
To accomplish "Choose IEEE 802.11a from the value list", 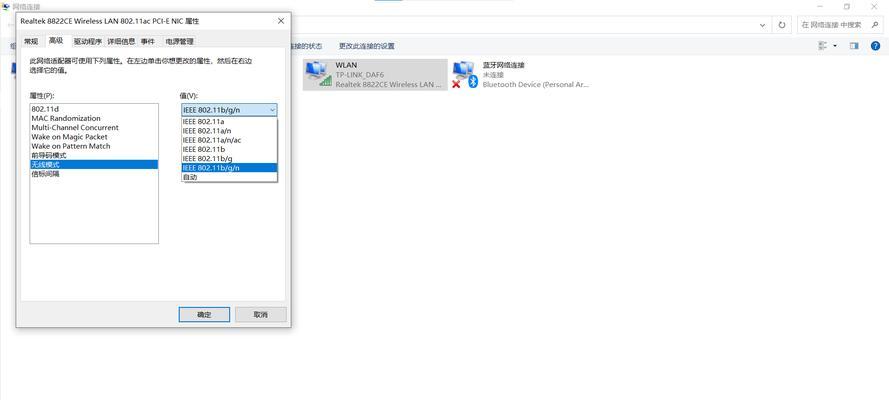I will [229, 121].
